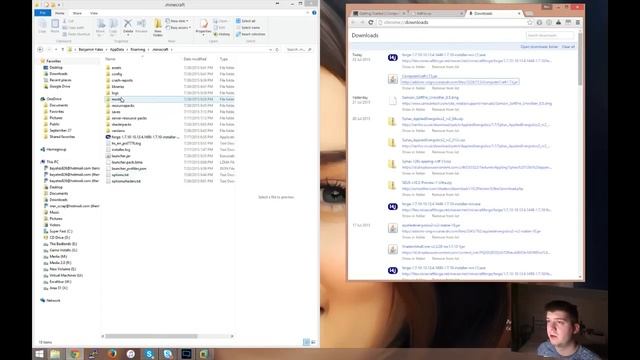Open iTunes from the taskbar

131,354
